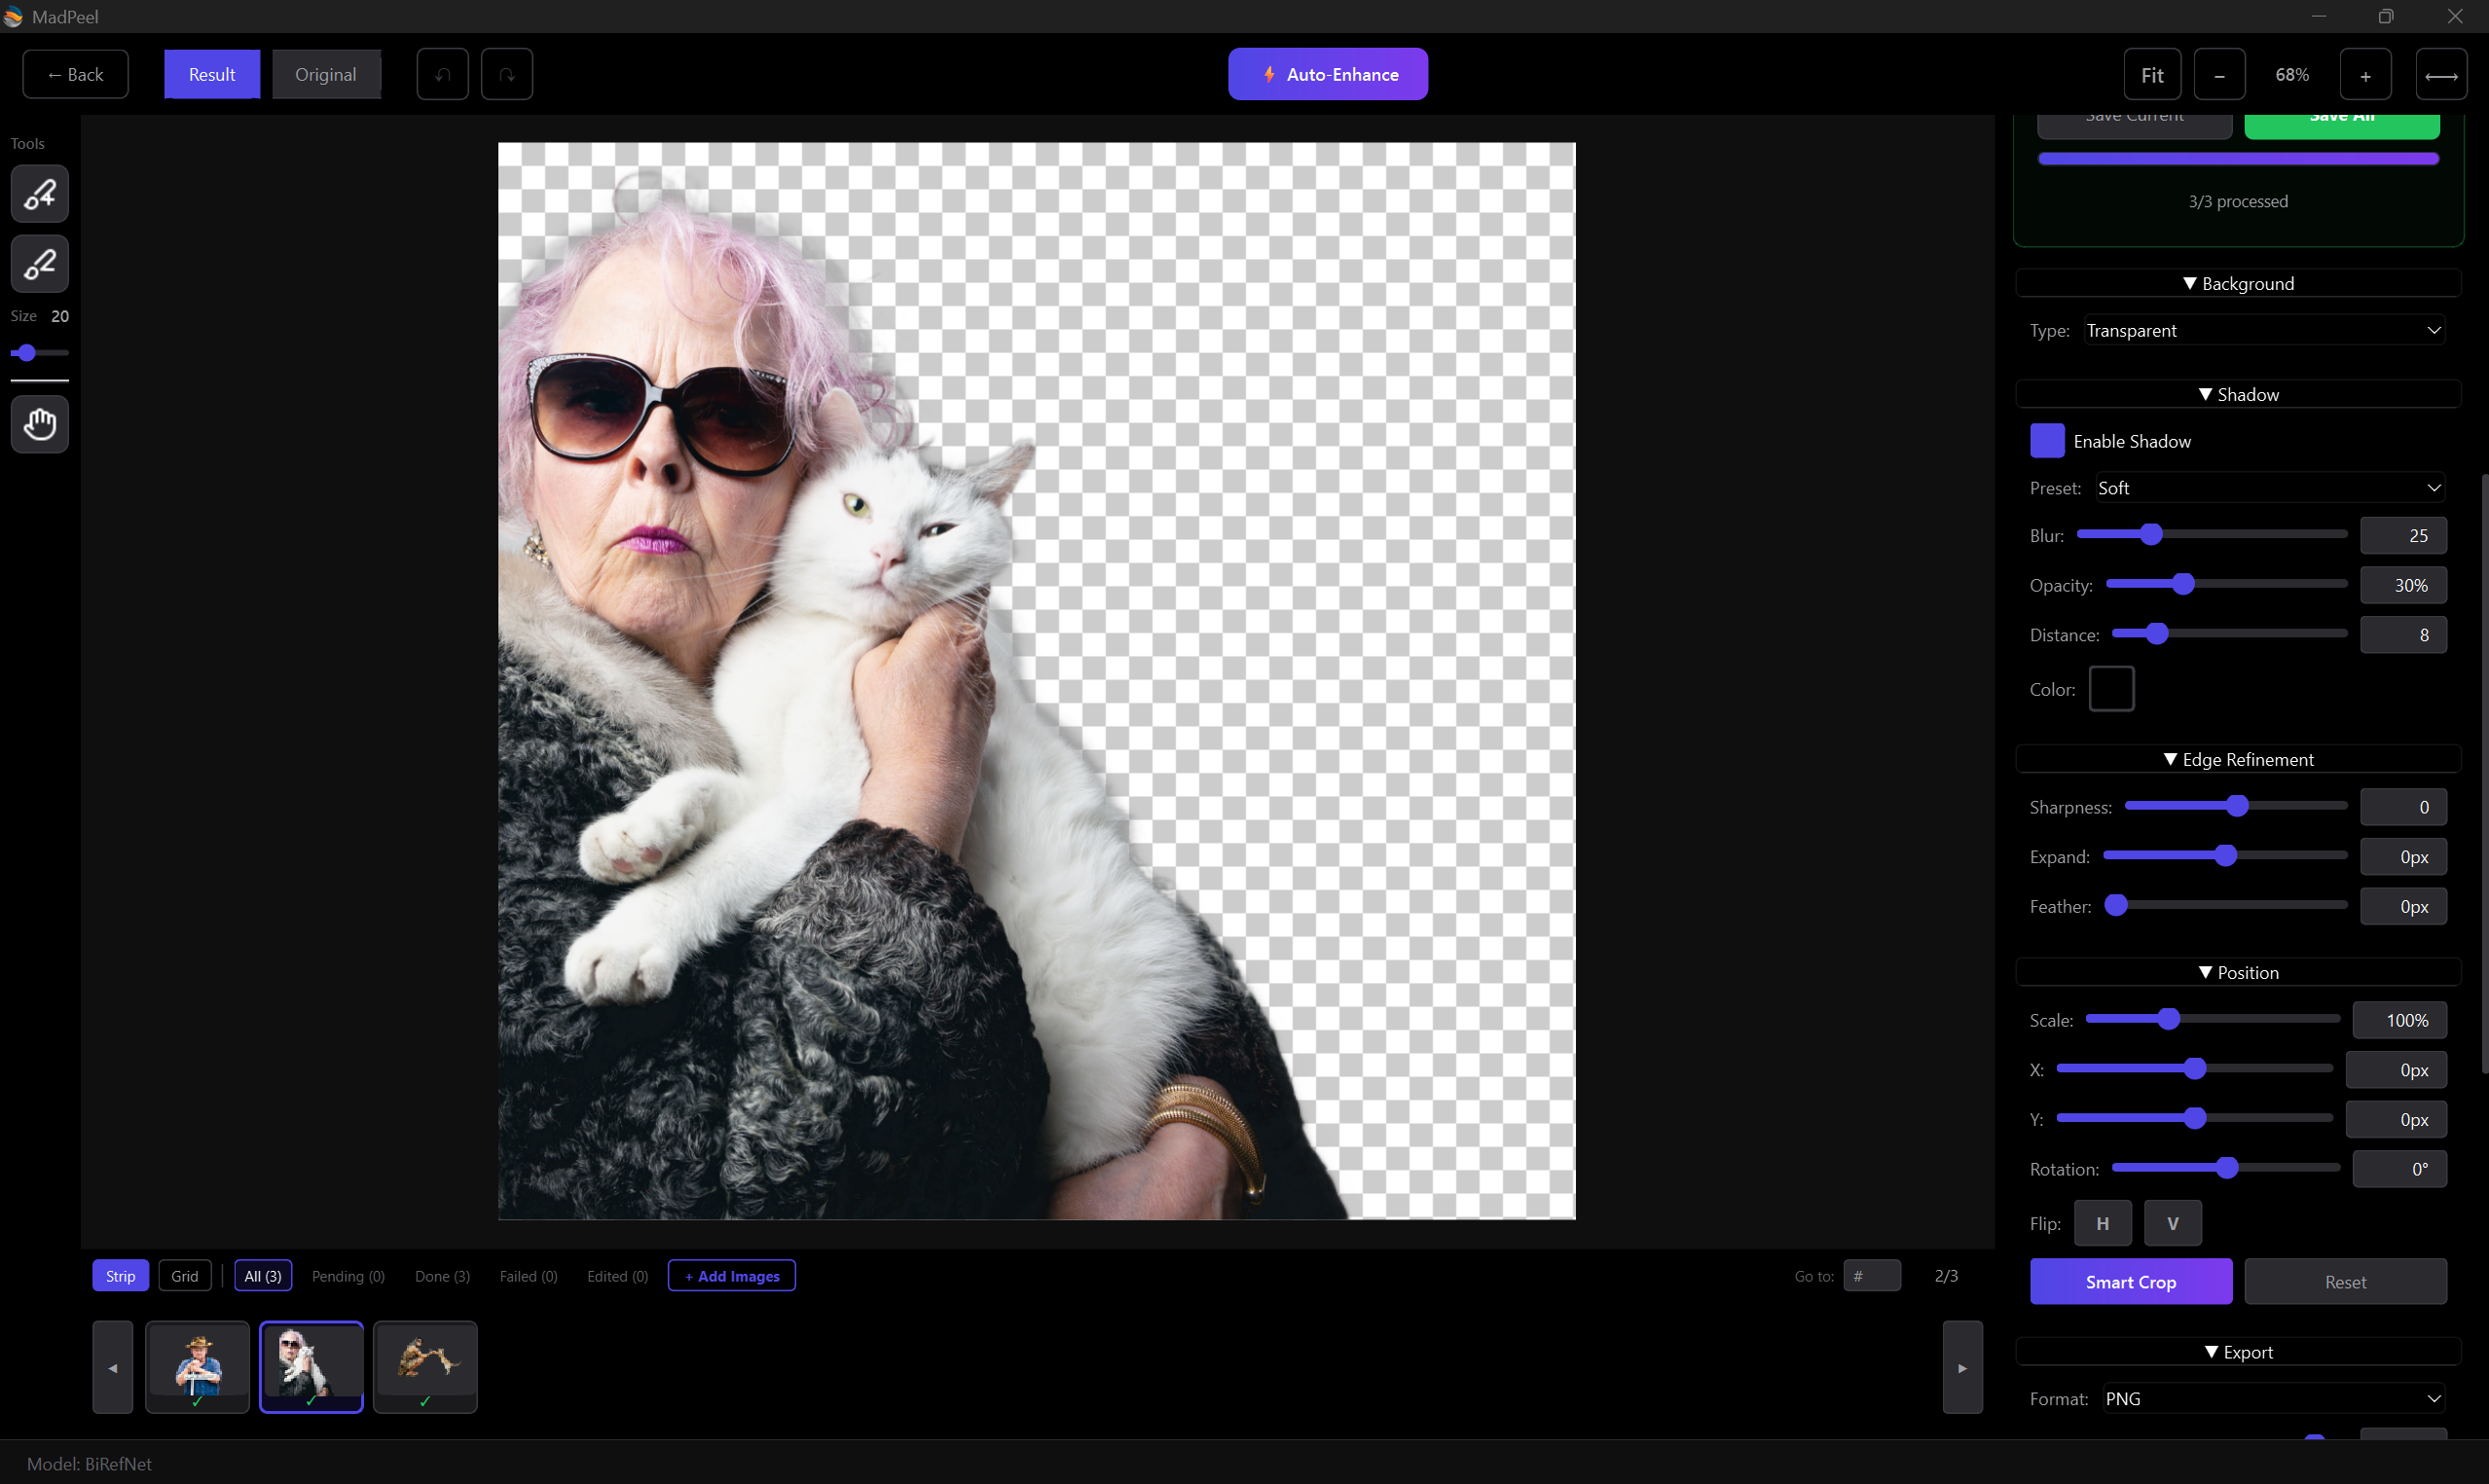
Task: Click the fit-width arrow icon
Action: click(x=2442, y=75)
